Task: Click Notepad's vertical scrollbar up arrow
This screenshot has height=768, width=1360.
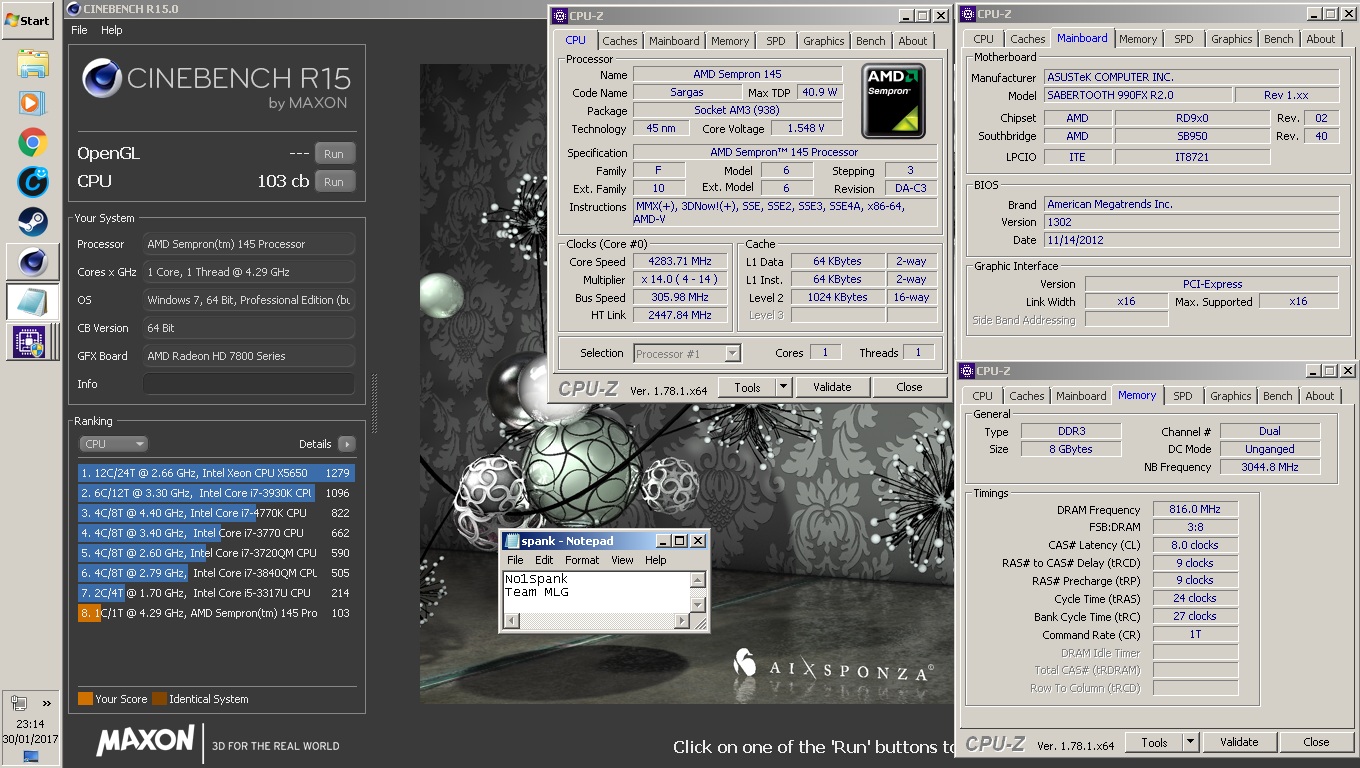Action: click(698, 579)
